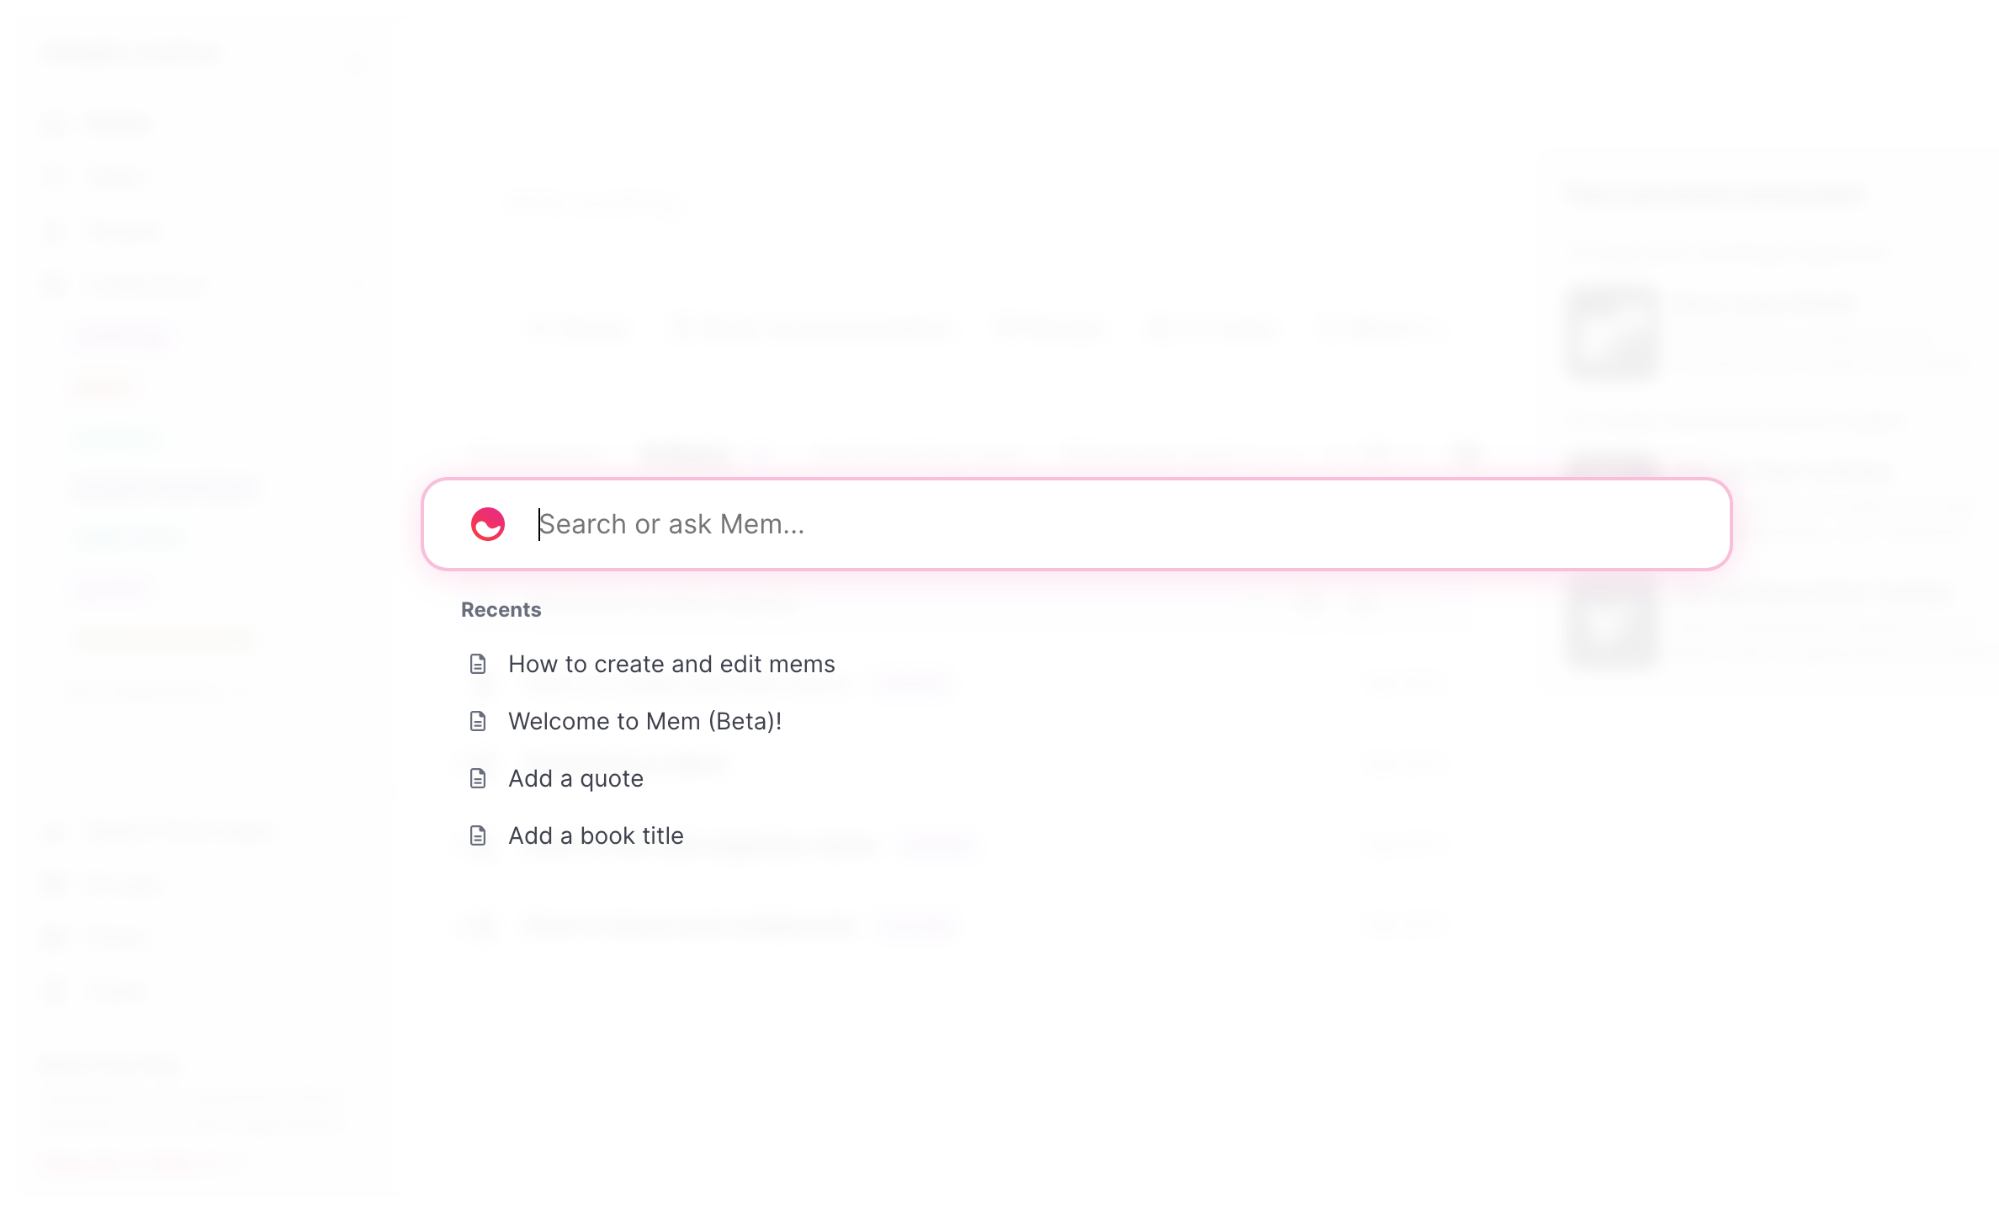Select Add a quote from Recents
Image resolution: width=1999 pixels, height=1214 pixels.
click(x=576, y=778)
